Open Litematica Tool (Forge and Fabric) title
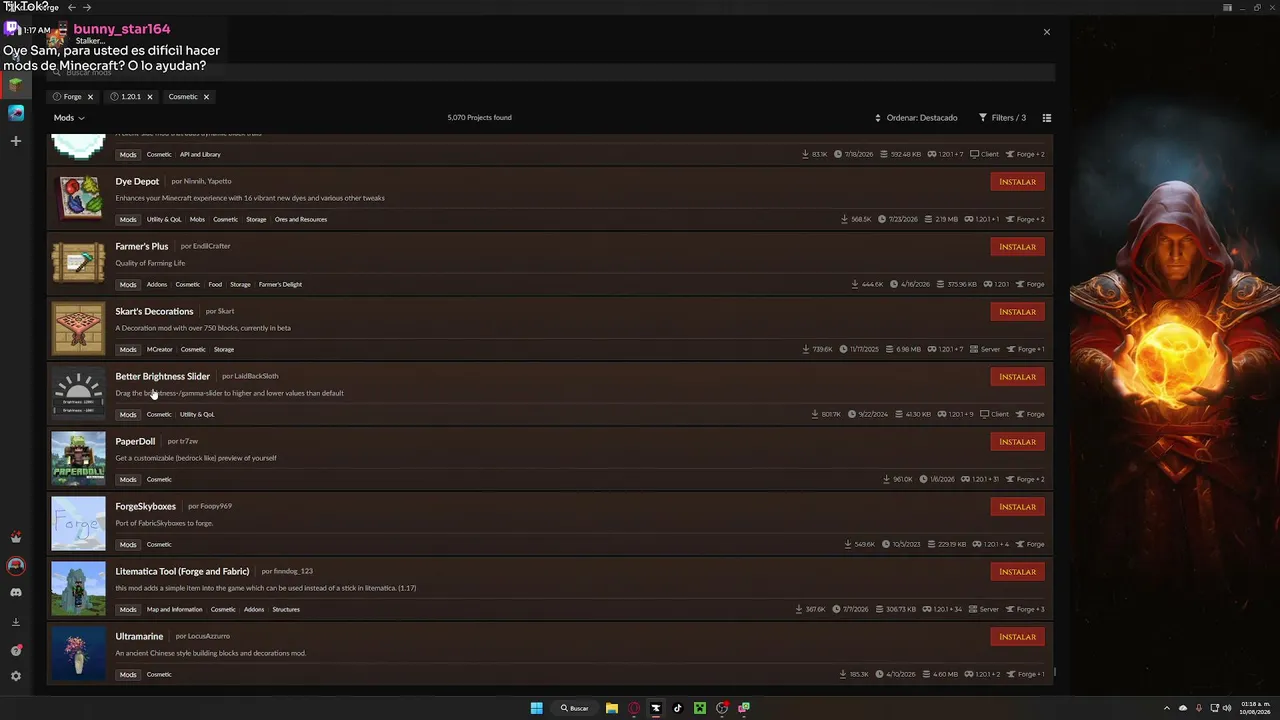The width and height of the screenshot is (1280, 720). [x=182, y=572]
